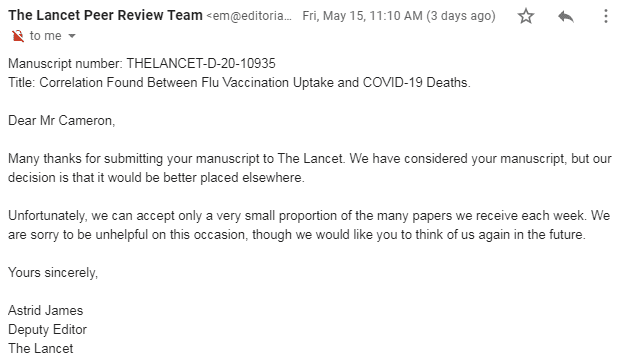626x360 pixels.
Task: Click sender name The Lancet Peer Review Team
Action: coord(105,16)
